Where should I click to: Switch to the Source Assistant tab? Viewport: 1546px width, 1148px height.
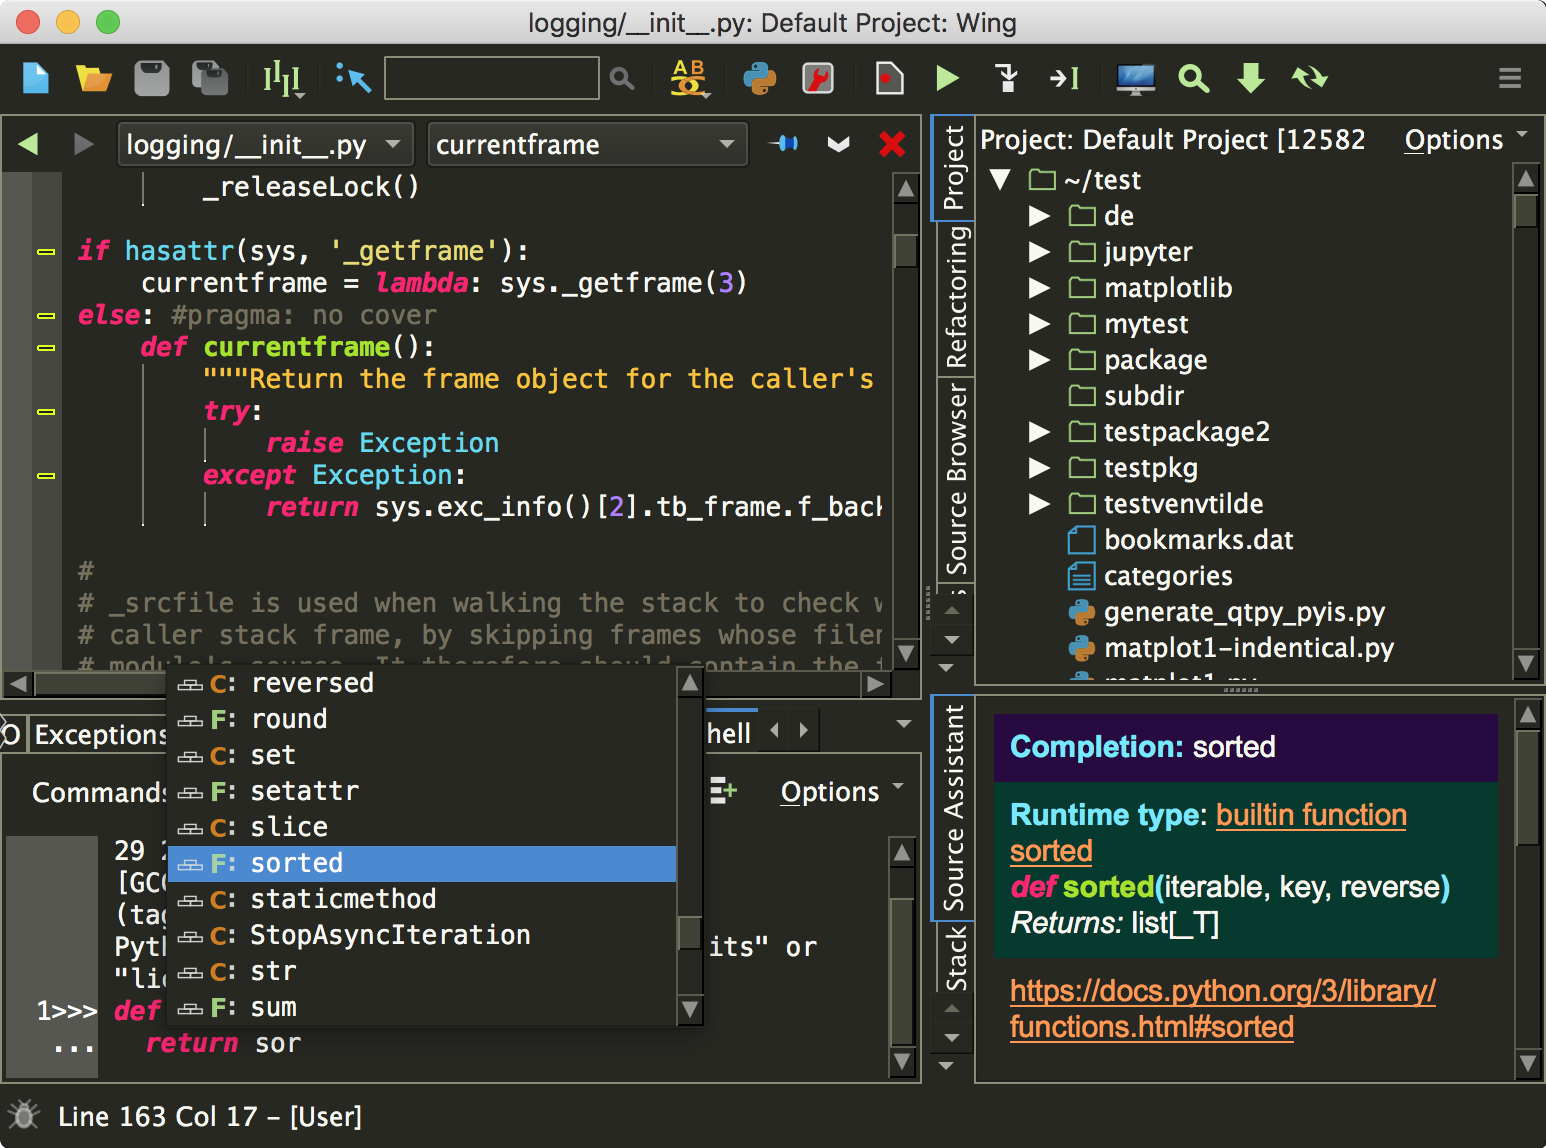pos(954,807)
